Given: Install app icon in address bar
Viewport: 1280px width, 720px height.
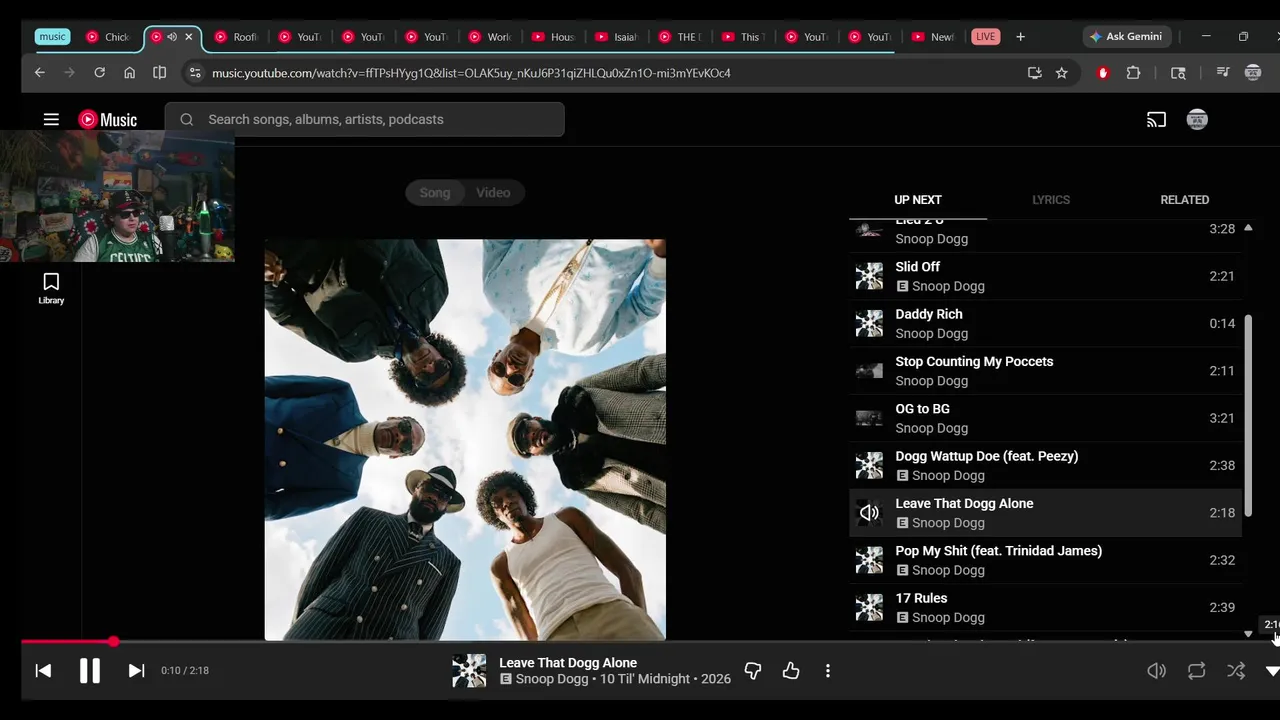Looking at the screenshot, I should tap(1034, 73).
